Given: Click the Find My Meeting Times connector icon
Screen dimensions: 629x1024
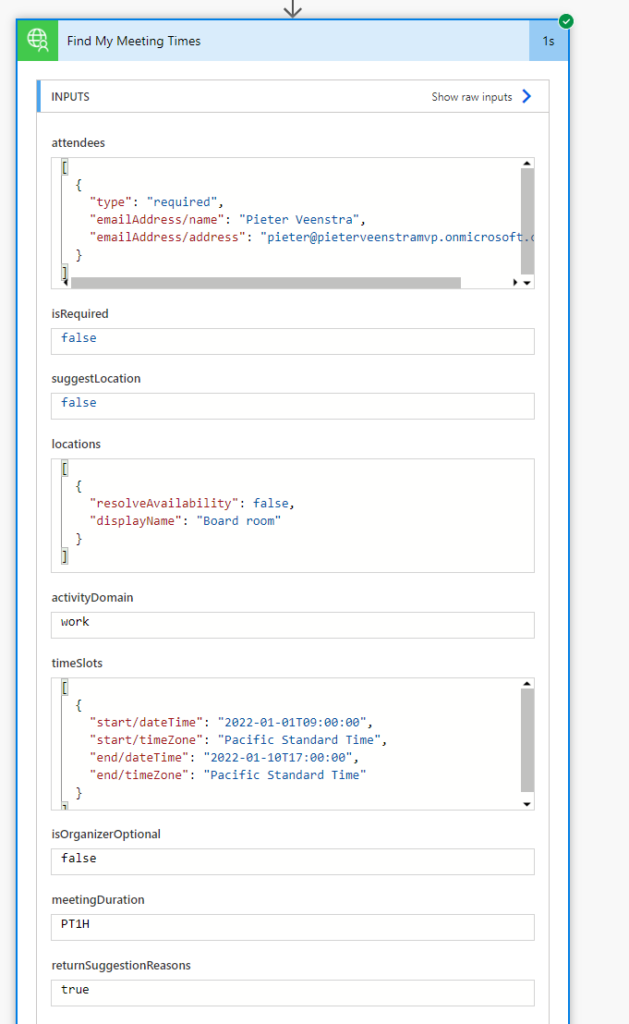Looking at the screenshot, I should [37, 40].
